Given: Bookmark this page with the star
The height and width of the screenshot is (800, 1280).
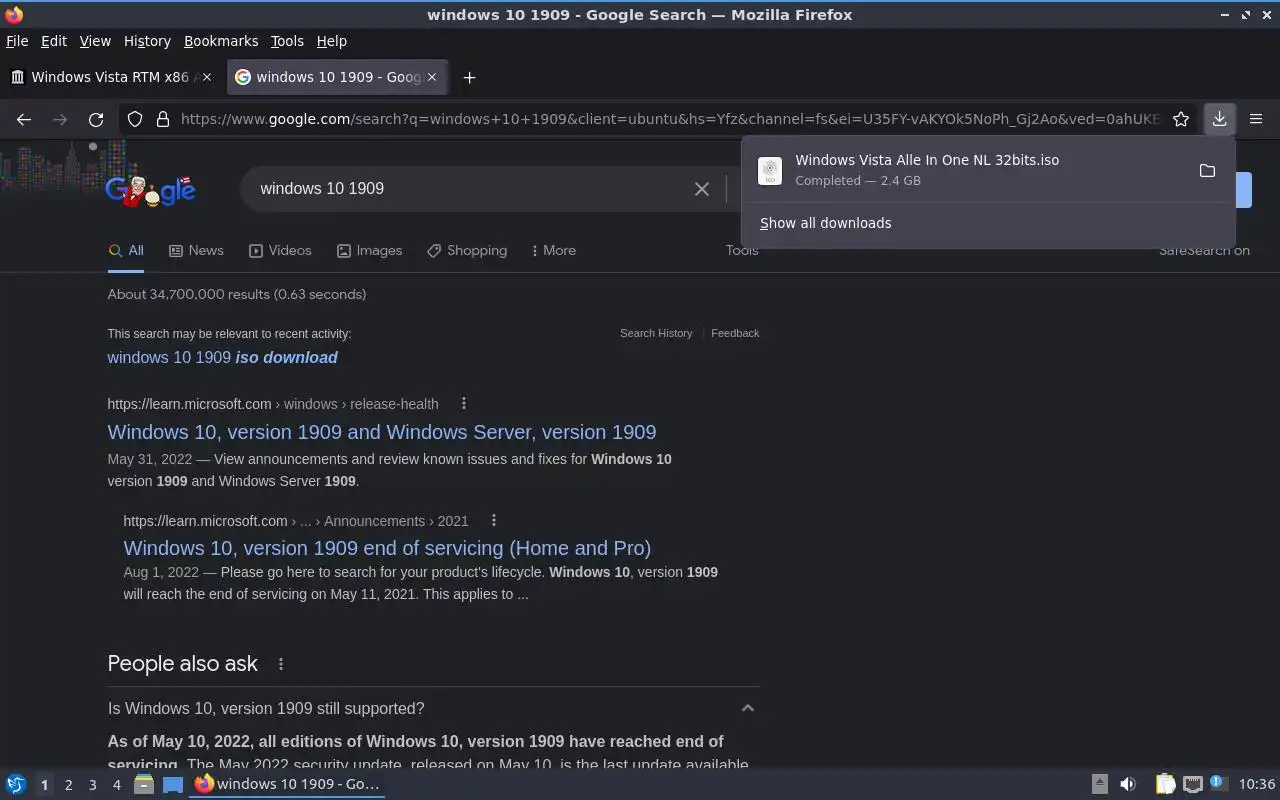Looking at the screenshot, I should [1181, 119].
